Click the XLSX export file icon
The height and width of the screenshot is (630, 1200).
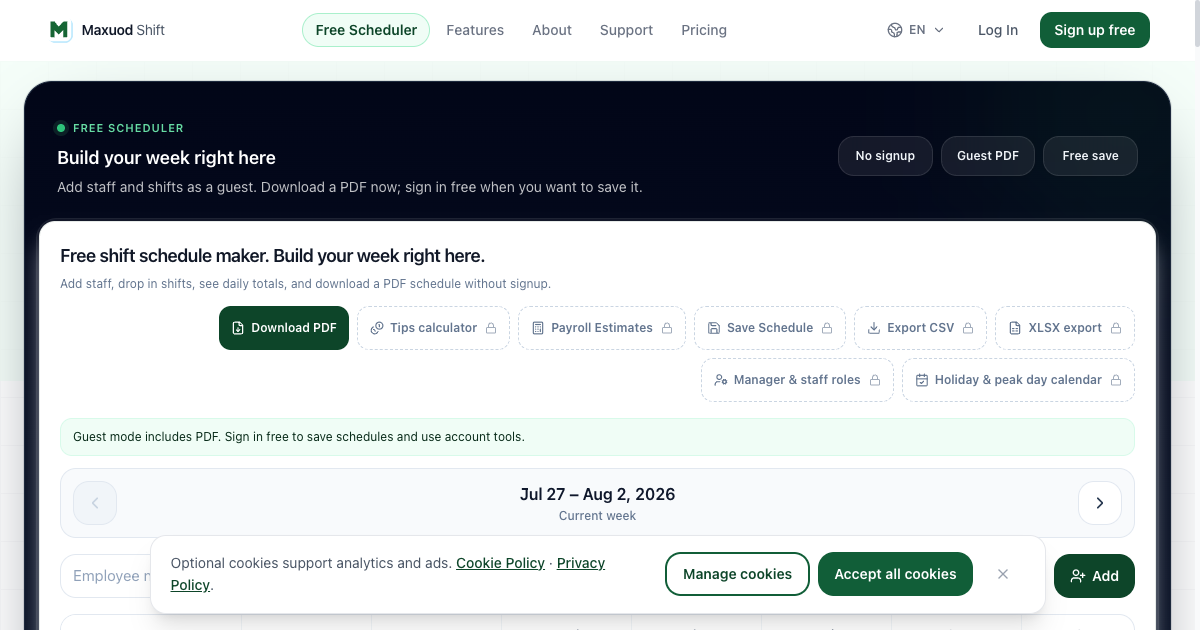pyautogui.click(x=1015, y=328)
